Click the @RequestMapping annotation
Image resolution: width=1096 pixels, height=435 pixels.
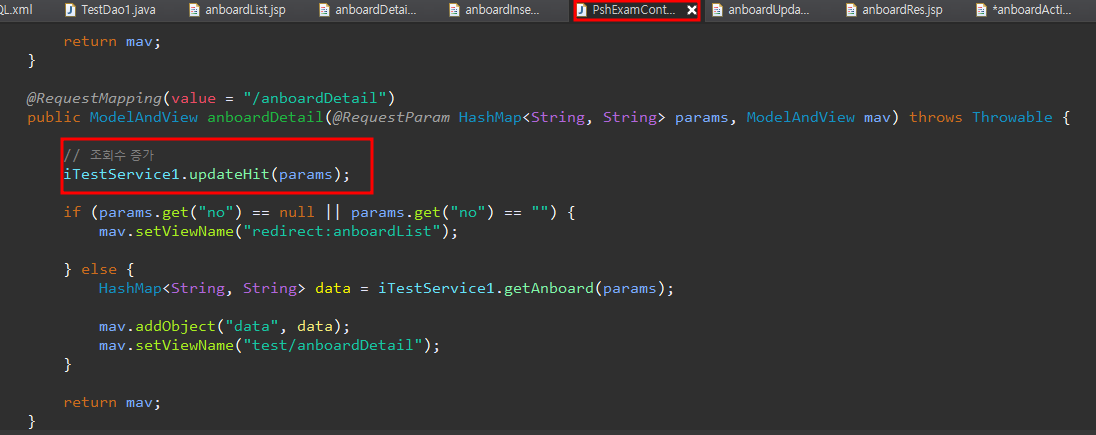pos(95,97)
